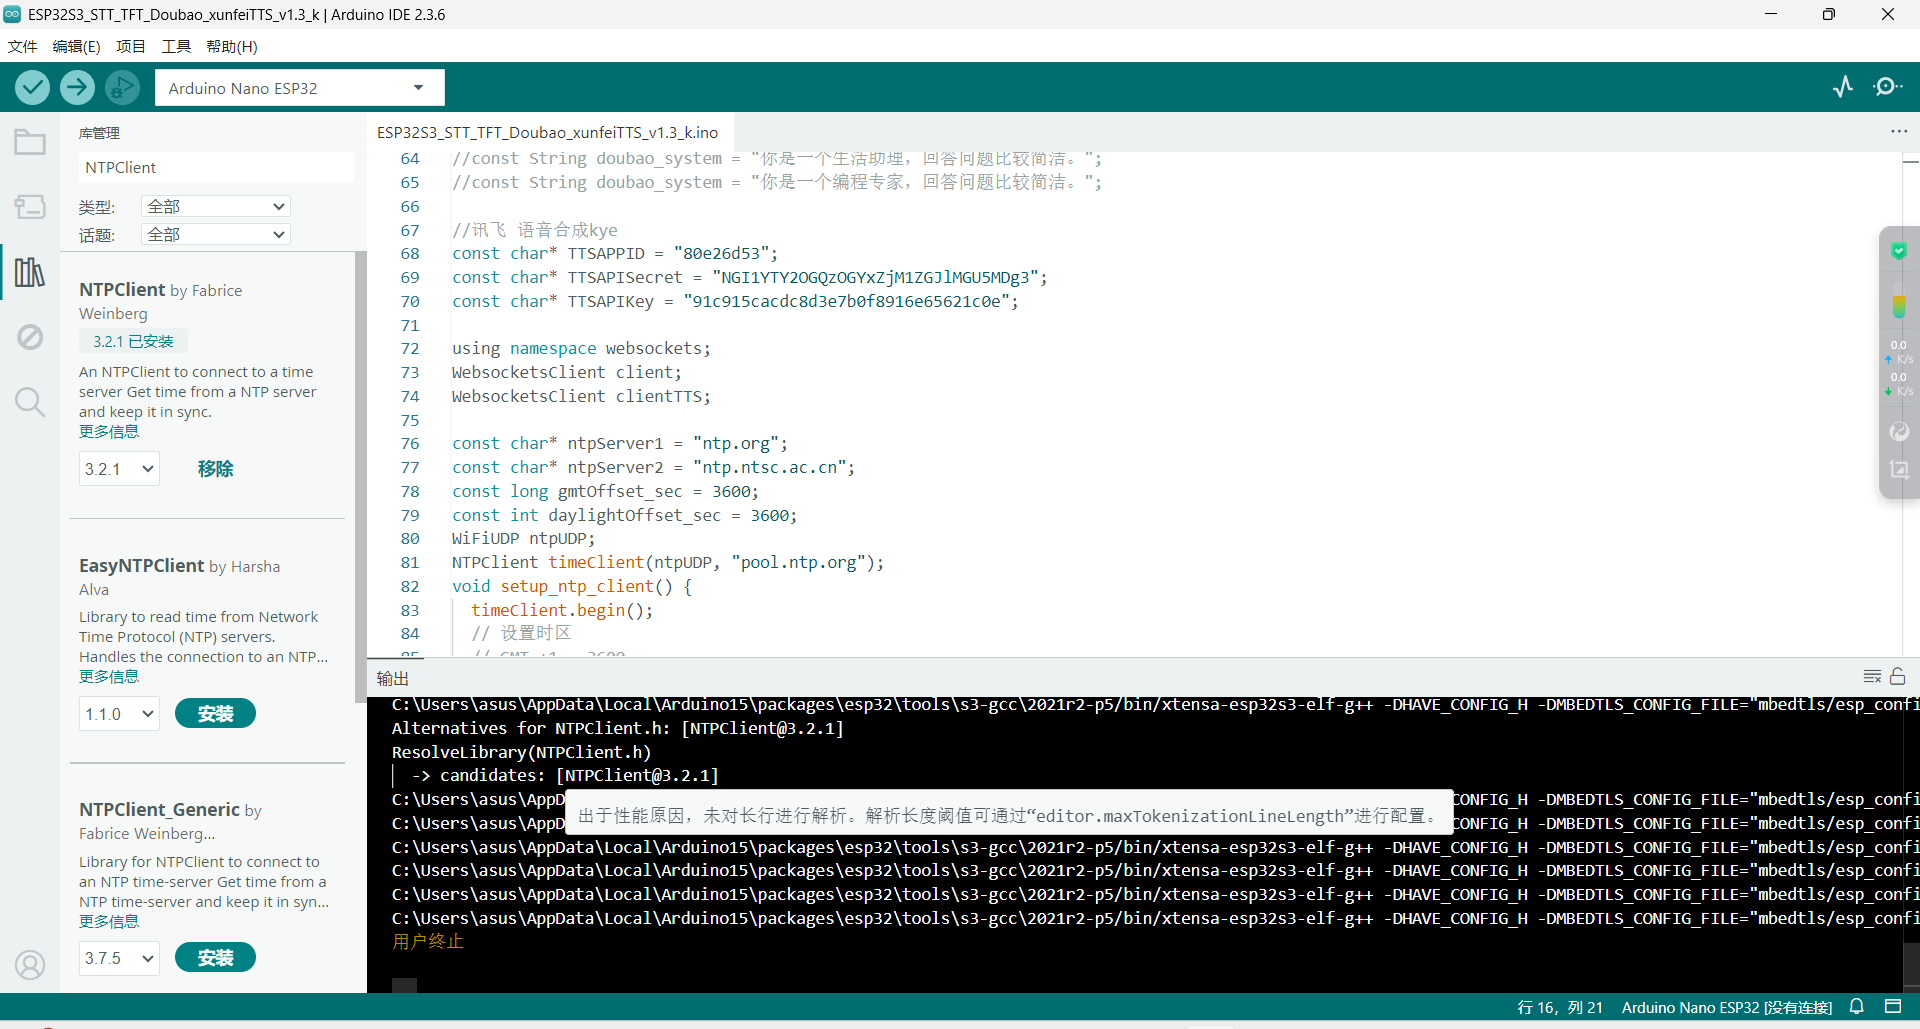This screenshot has width=1920, height=1029.
Task: Click the cursor position 行 16, 列 21 status
Action: pyautogui.click(x=1560, y=1007)
